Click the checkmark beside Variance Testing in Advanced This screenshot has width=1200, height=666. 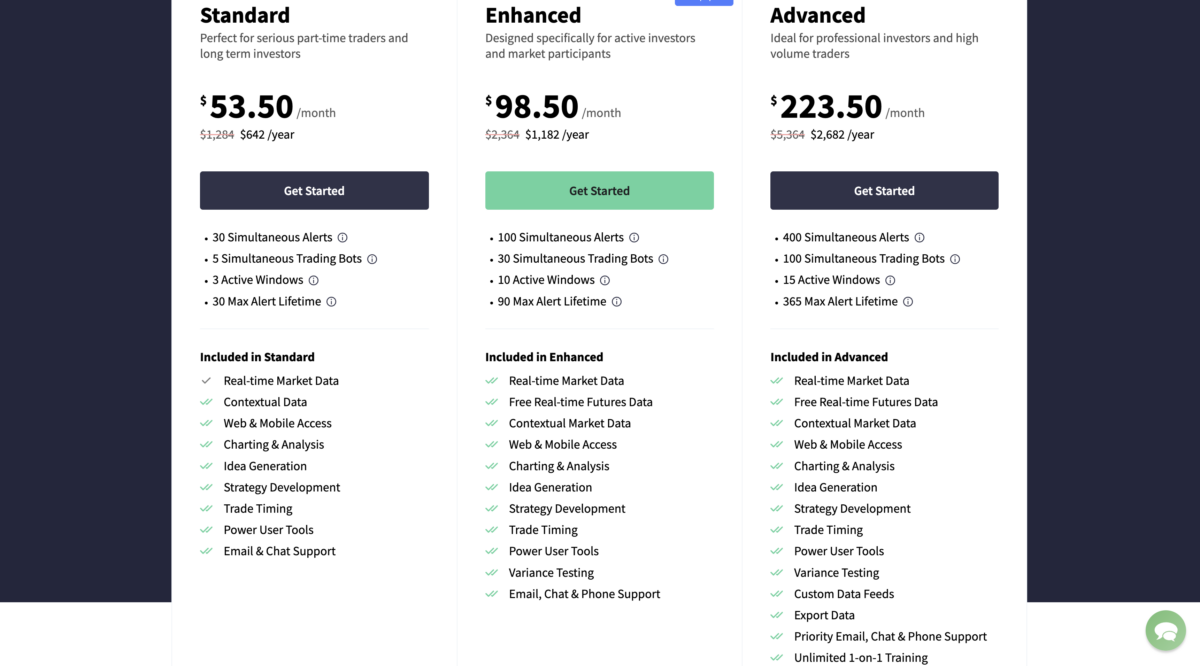[777, 572]
